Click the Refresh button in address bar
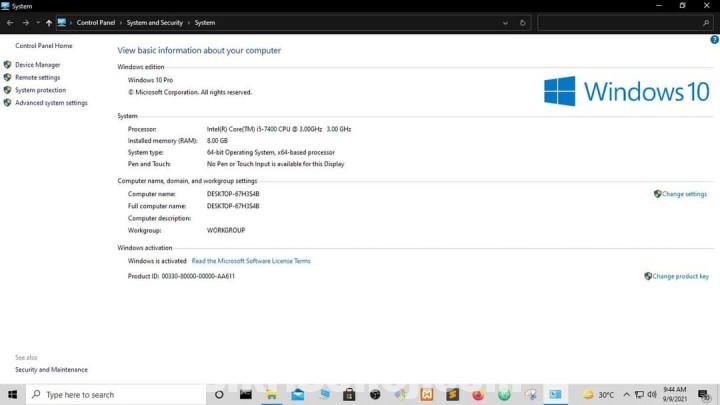Image resolution: width=720 pixels, height=405 pixels. (523, 23)
